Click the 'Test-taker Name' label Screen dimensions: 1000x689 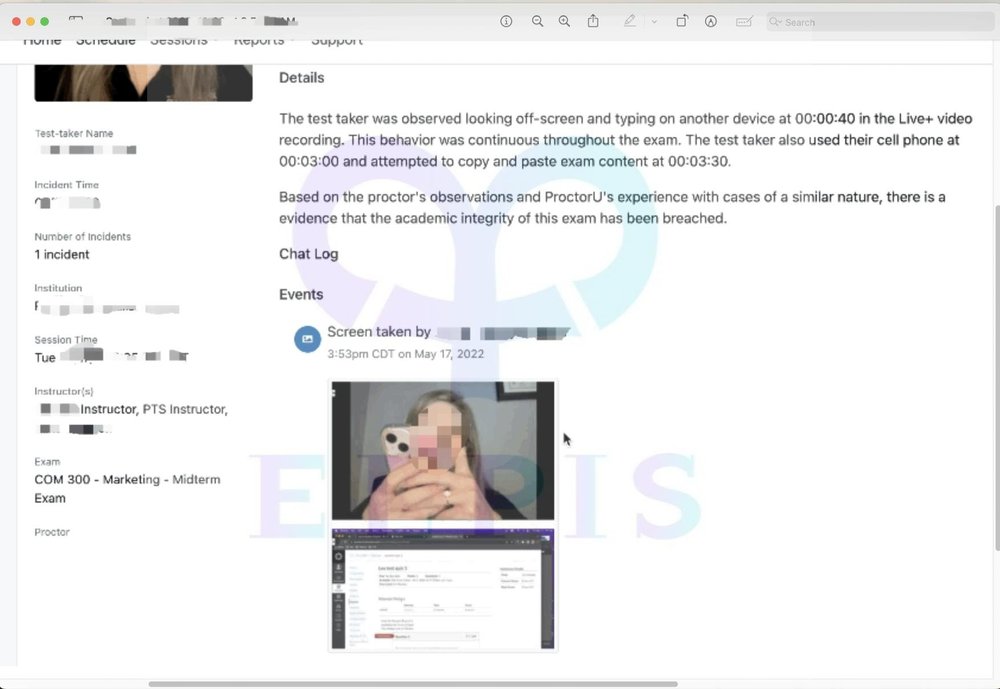click(x=74, y=133)
